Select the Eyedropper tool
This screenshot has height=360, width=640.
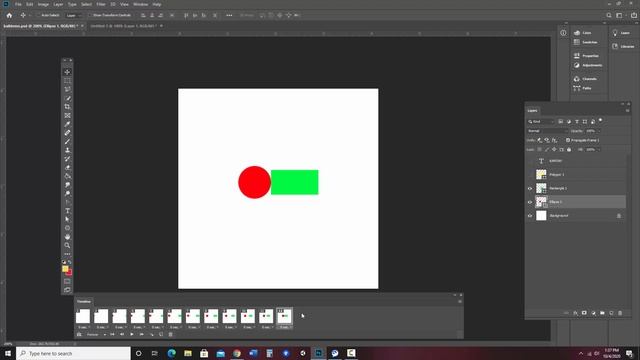tap(67, 124)
